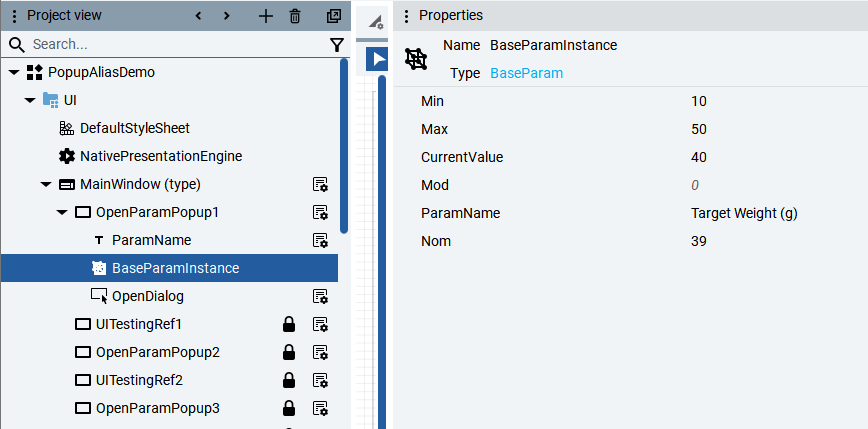Image resolution: width=868 pixels, height=429 pixels.
Task: Click the magnifier search icon
Action: click(x=17, y=45)
